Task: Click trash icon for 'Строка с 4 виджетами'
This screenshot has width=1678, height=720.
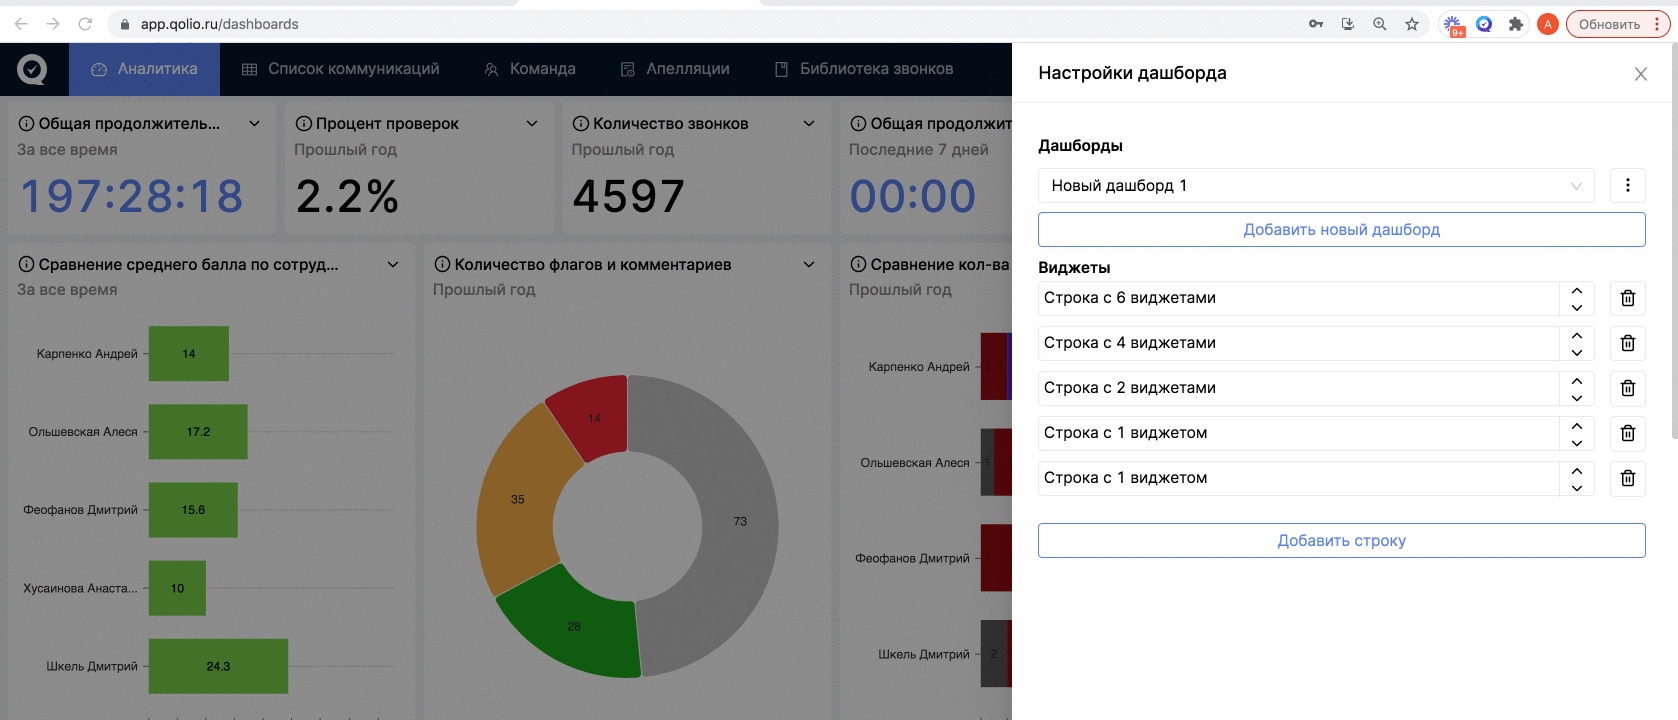Action: pos(1627,343)
